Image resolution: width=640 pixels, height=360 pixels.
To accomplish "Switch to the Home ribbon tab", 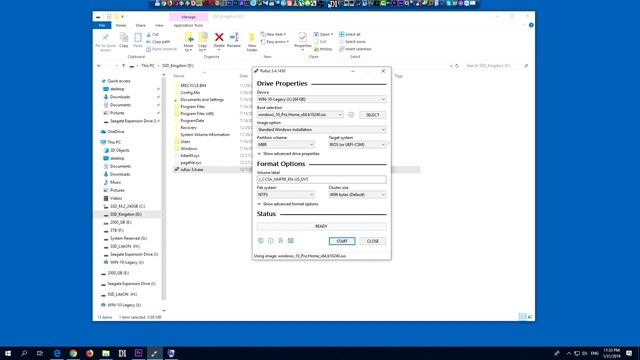I will coord(121,25).
